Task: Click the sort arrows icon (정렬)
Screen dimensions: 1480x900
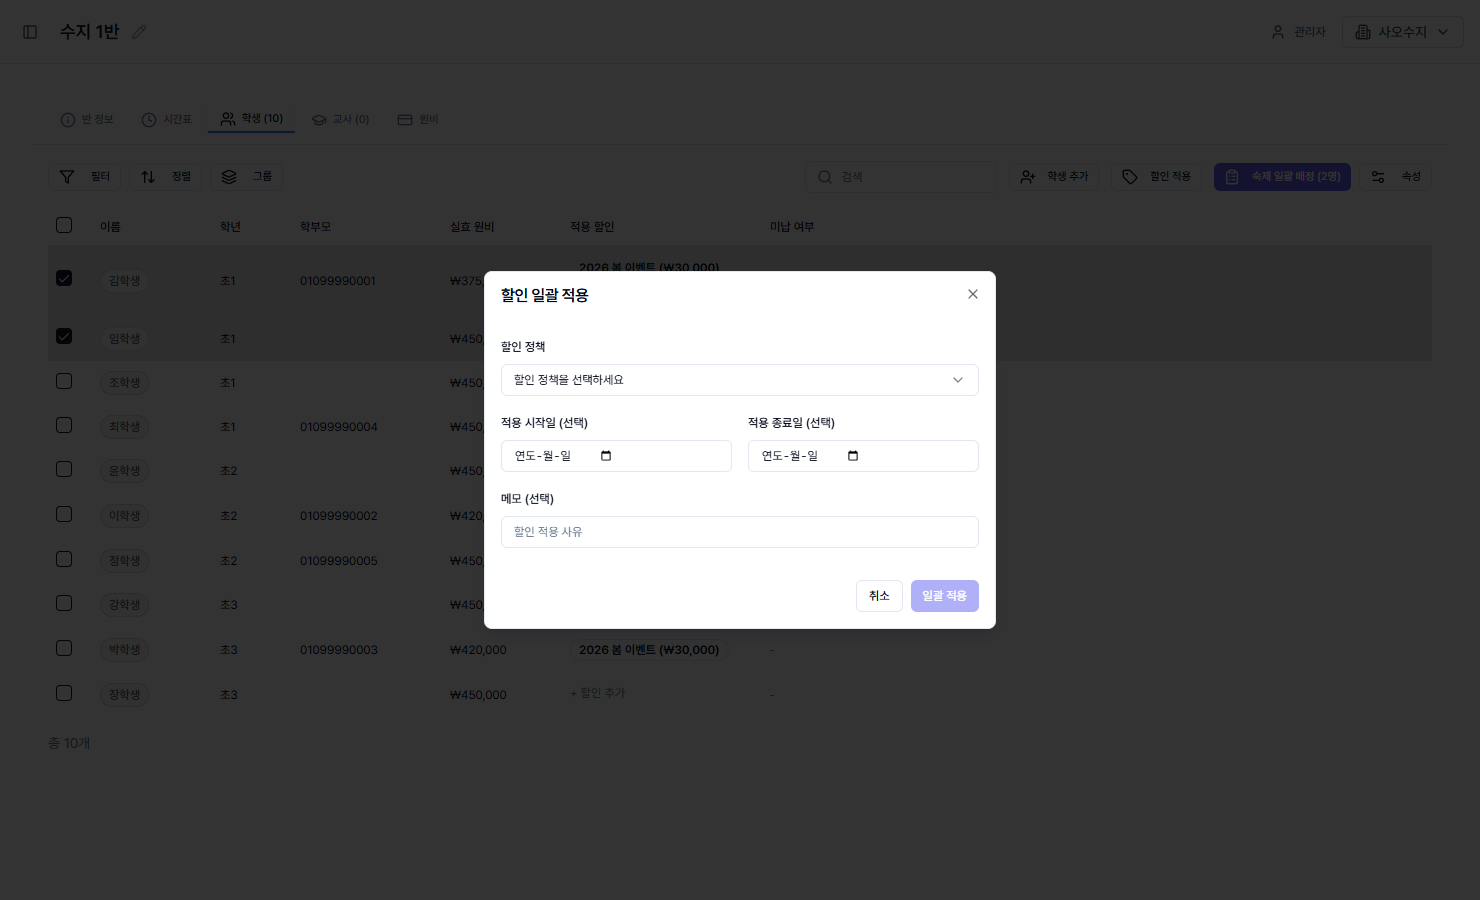Action: coord(148,177)
